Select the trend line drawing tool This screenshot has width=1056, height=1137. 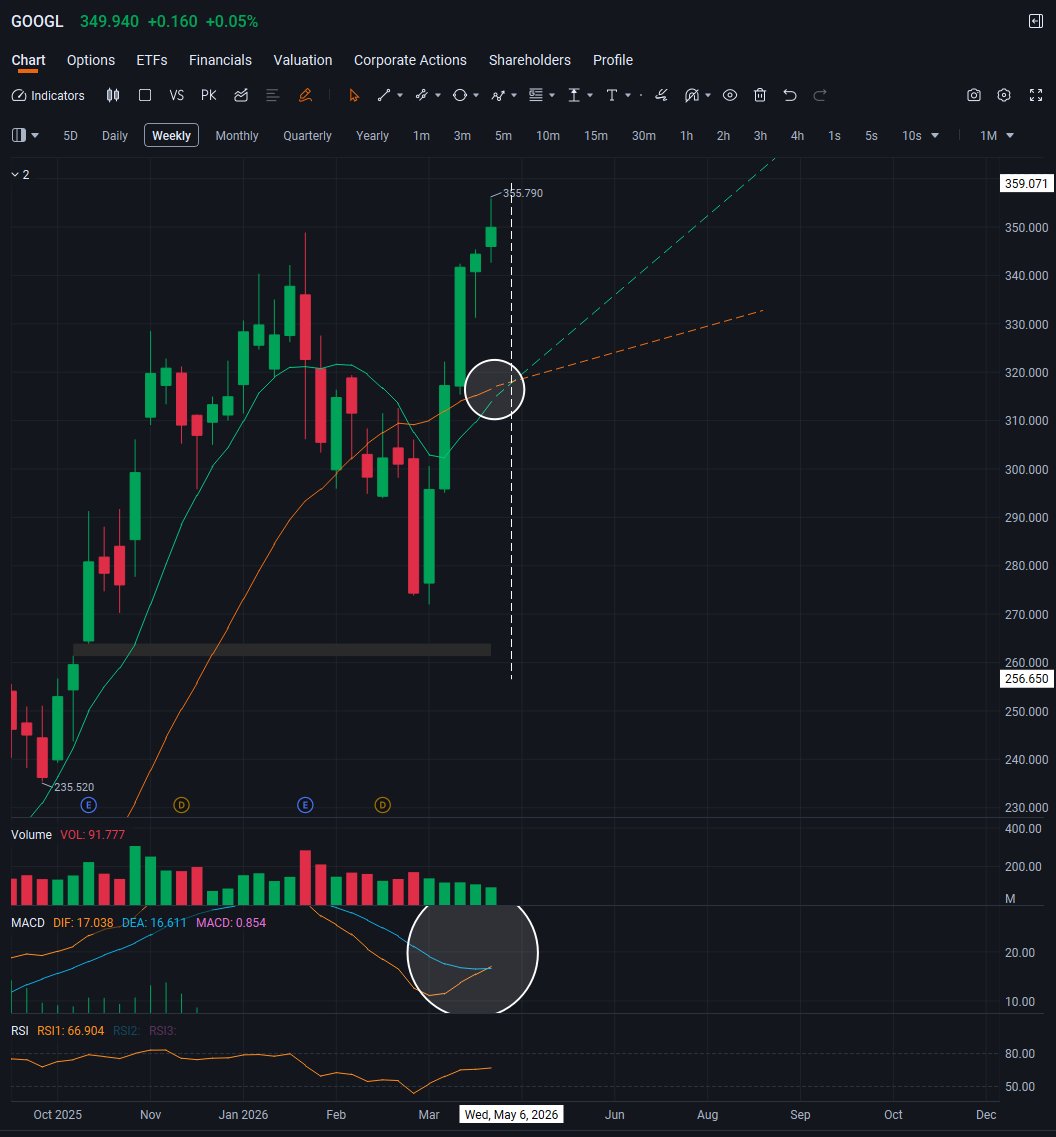[x=384, y=96]
